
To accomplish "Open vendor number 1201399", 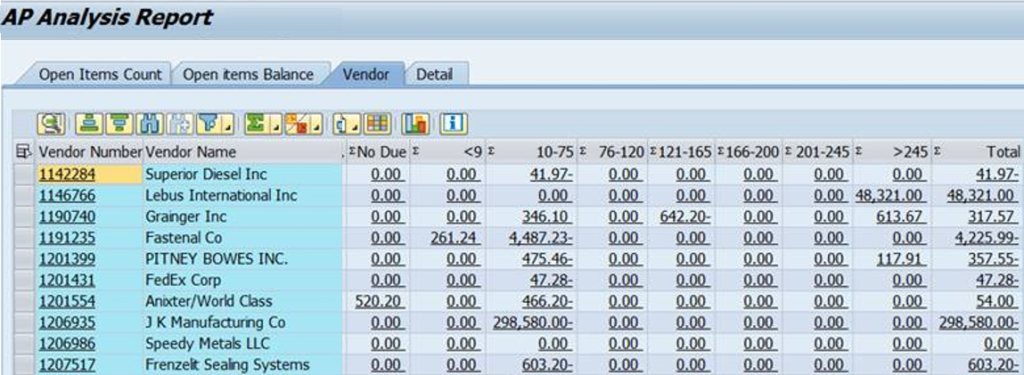I will 68,259.
